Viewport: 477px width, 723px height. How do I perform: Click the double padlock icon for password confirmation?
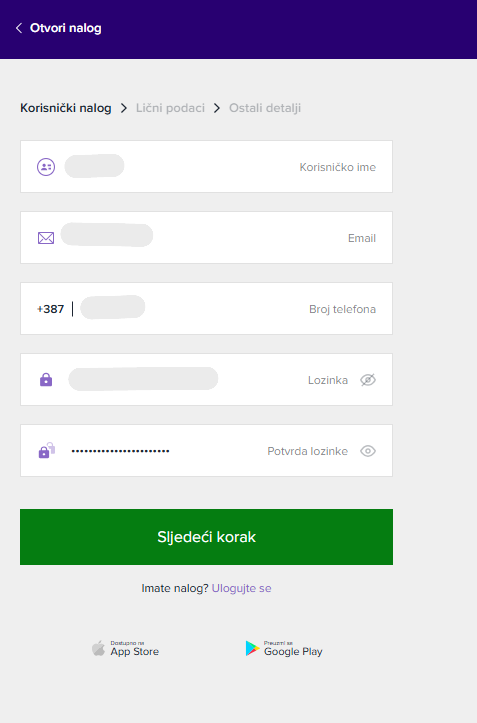[x=47, y=450]
